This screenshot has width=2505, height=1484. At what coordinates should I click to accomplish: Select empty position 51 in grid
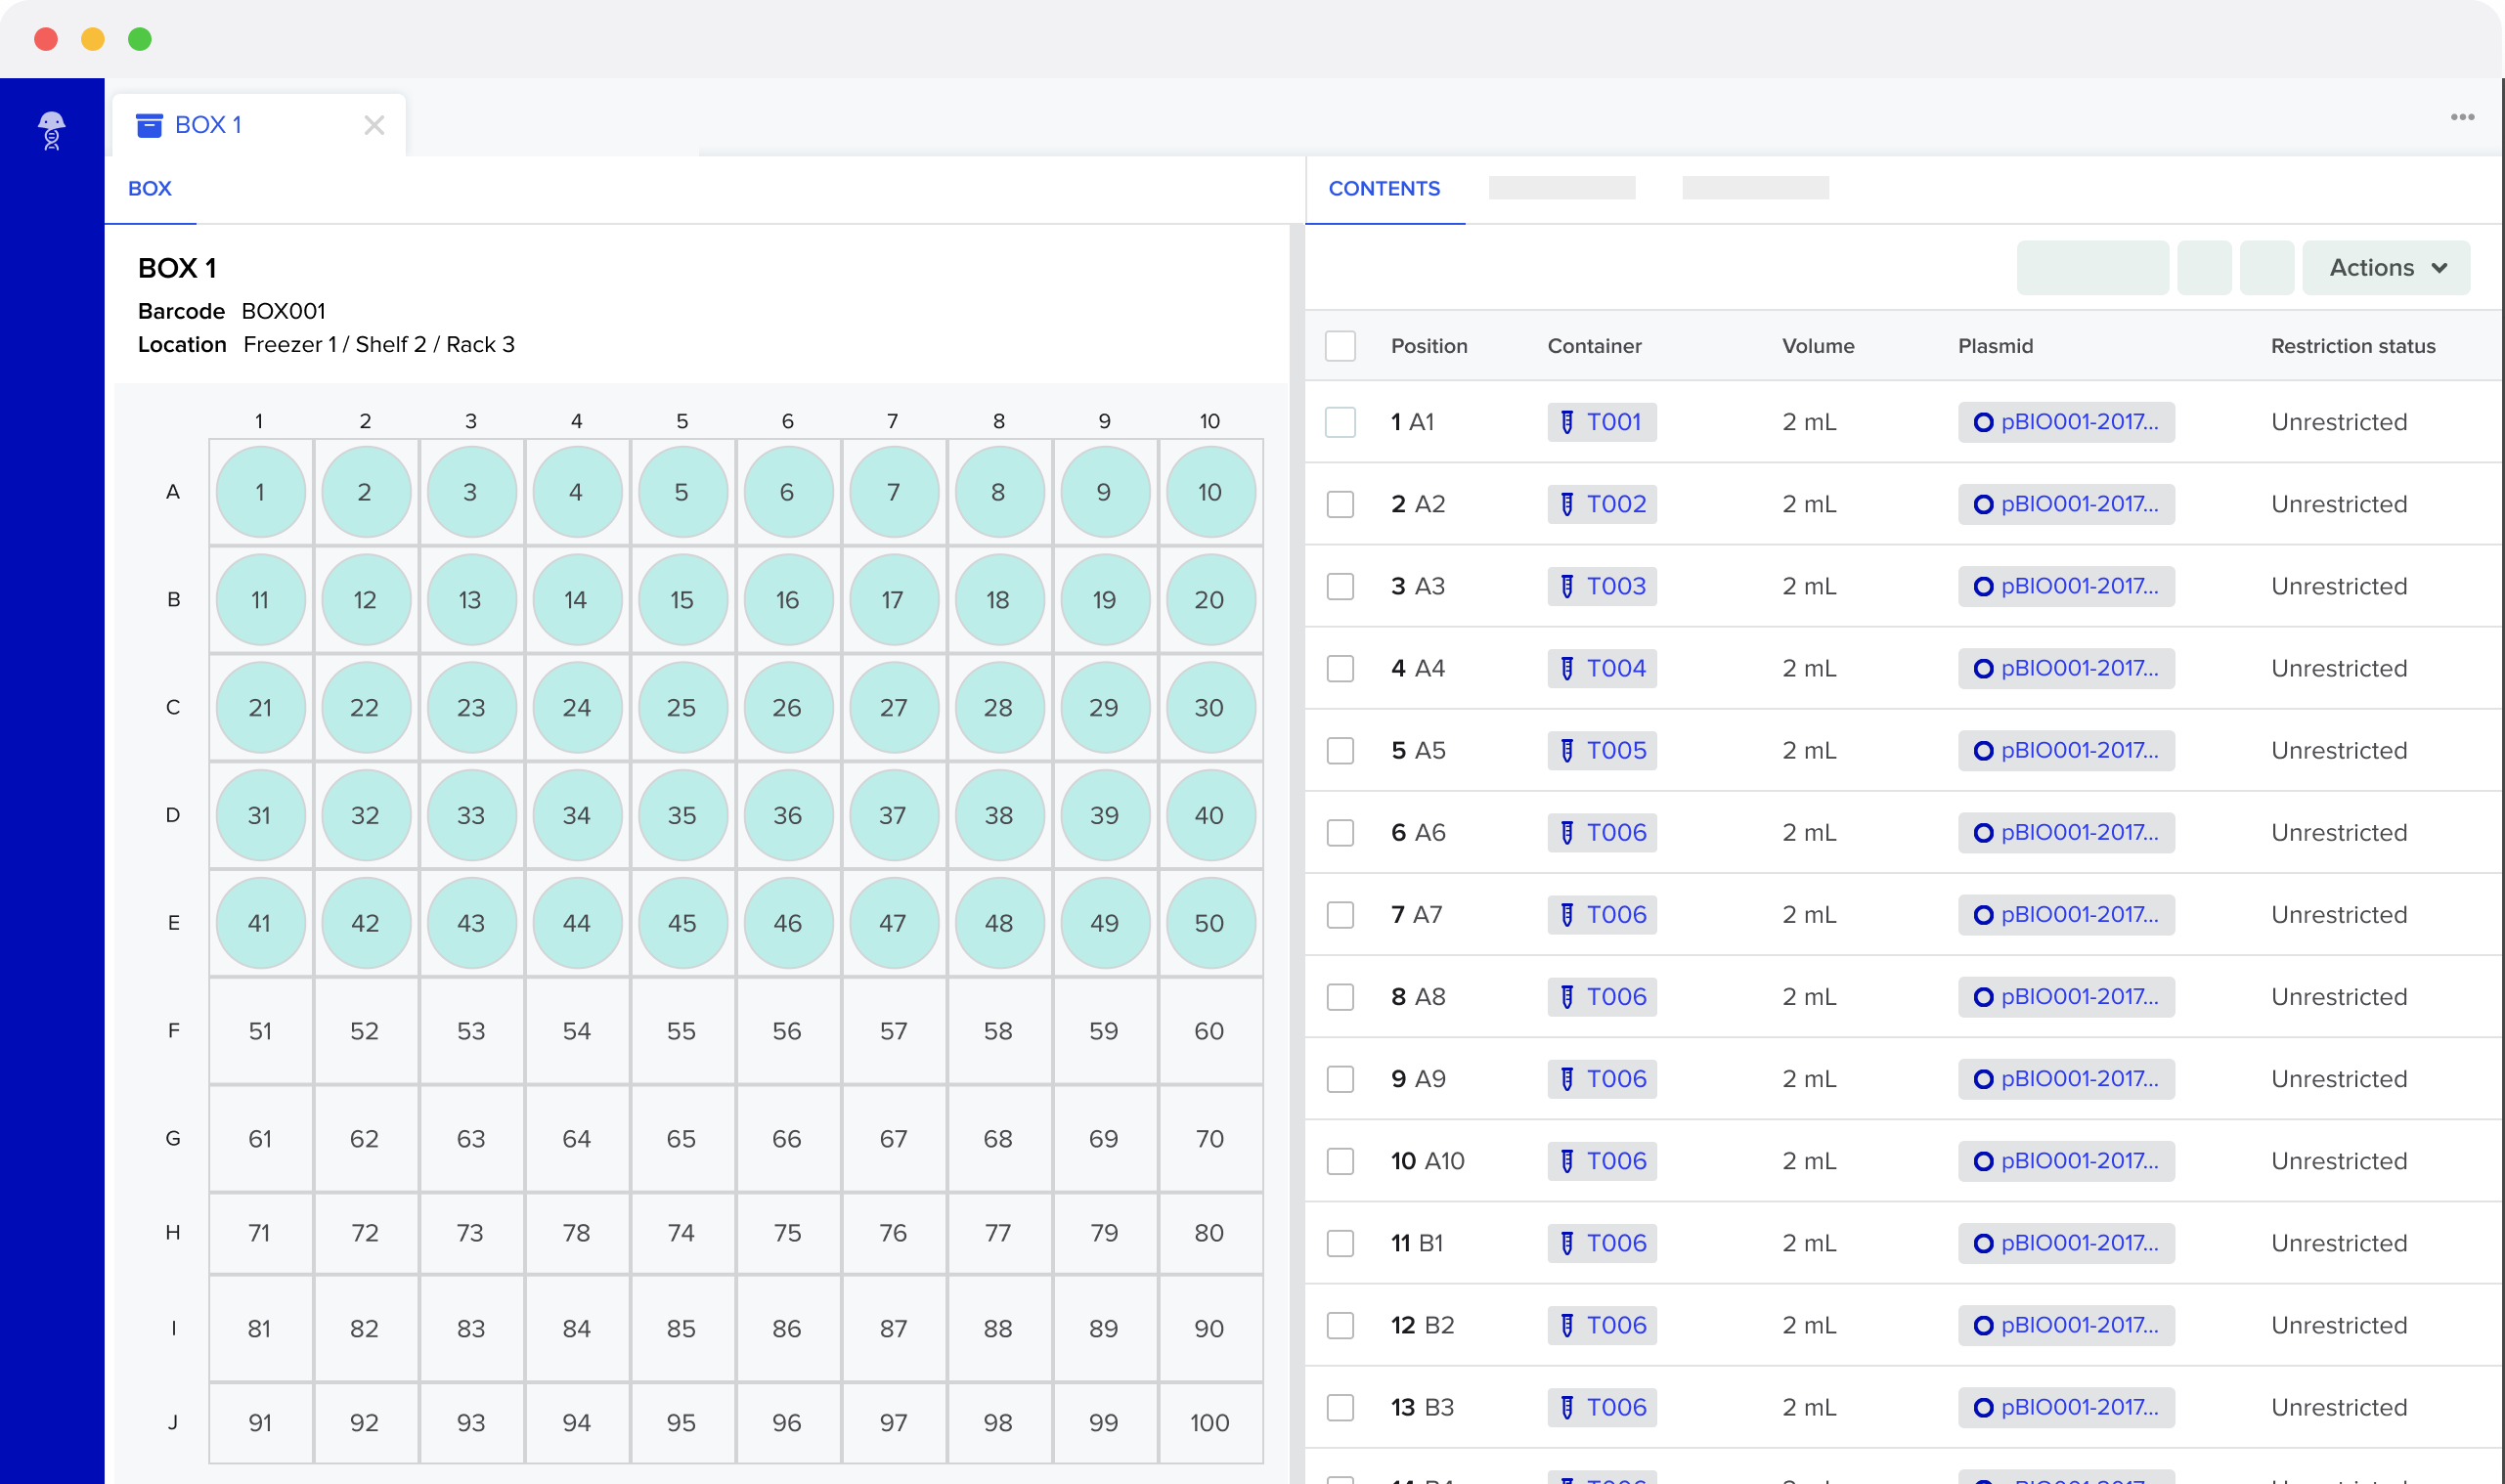(260, 1031)
